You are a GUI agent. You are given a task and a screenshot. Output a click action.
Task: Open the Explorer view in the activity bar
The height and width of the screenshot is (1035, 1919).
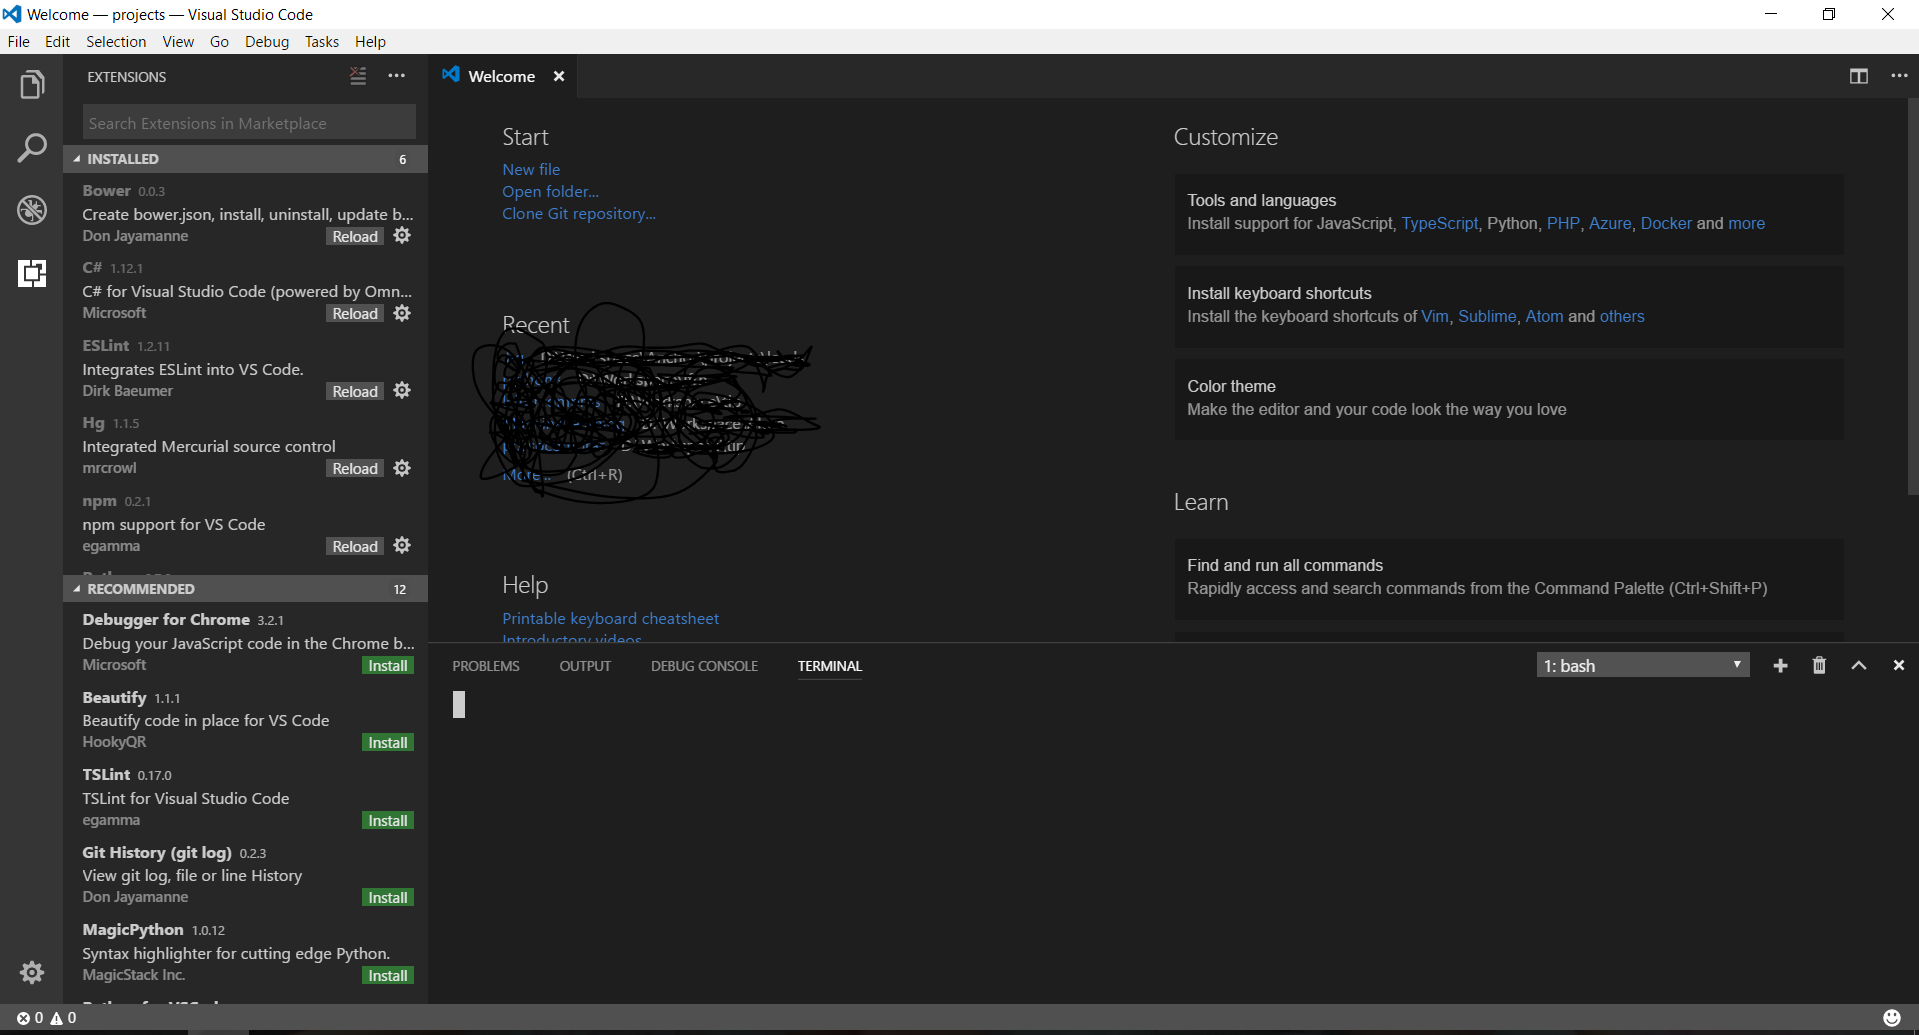[x=32, y=84]
